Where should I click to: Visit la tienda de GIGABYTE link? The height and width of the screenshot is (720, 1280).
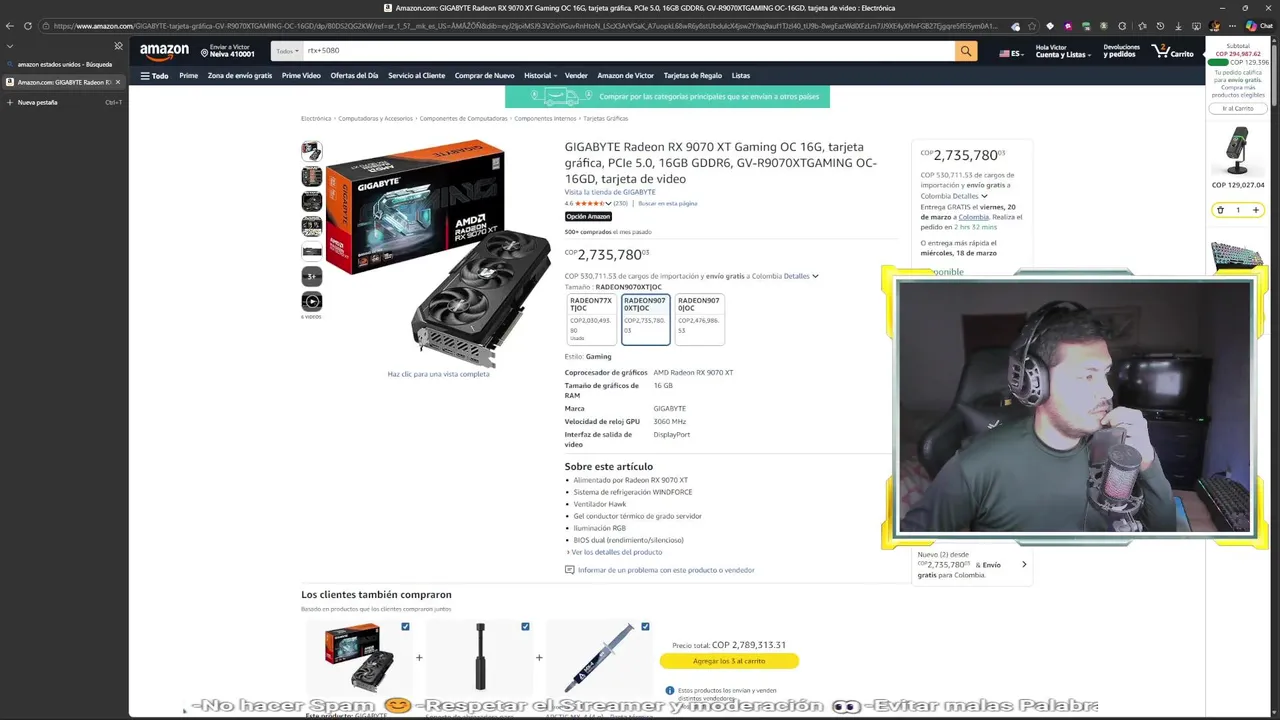click(610, 192)
